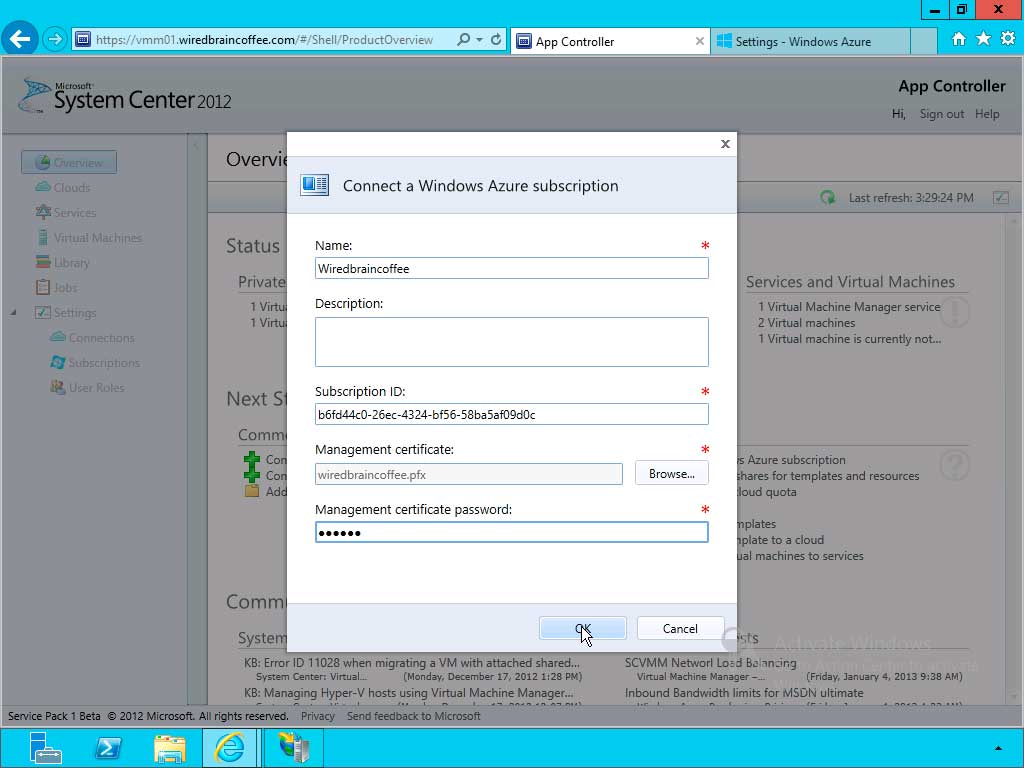Open a new browser tab
The width and height of the screenshot is (1024, 768).
(x=923, y=41)
